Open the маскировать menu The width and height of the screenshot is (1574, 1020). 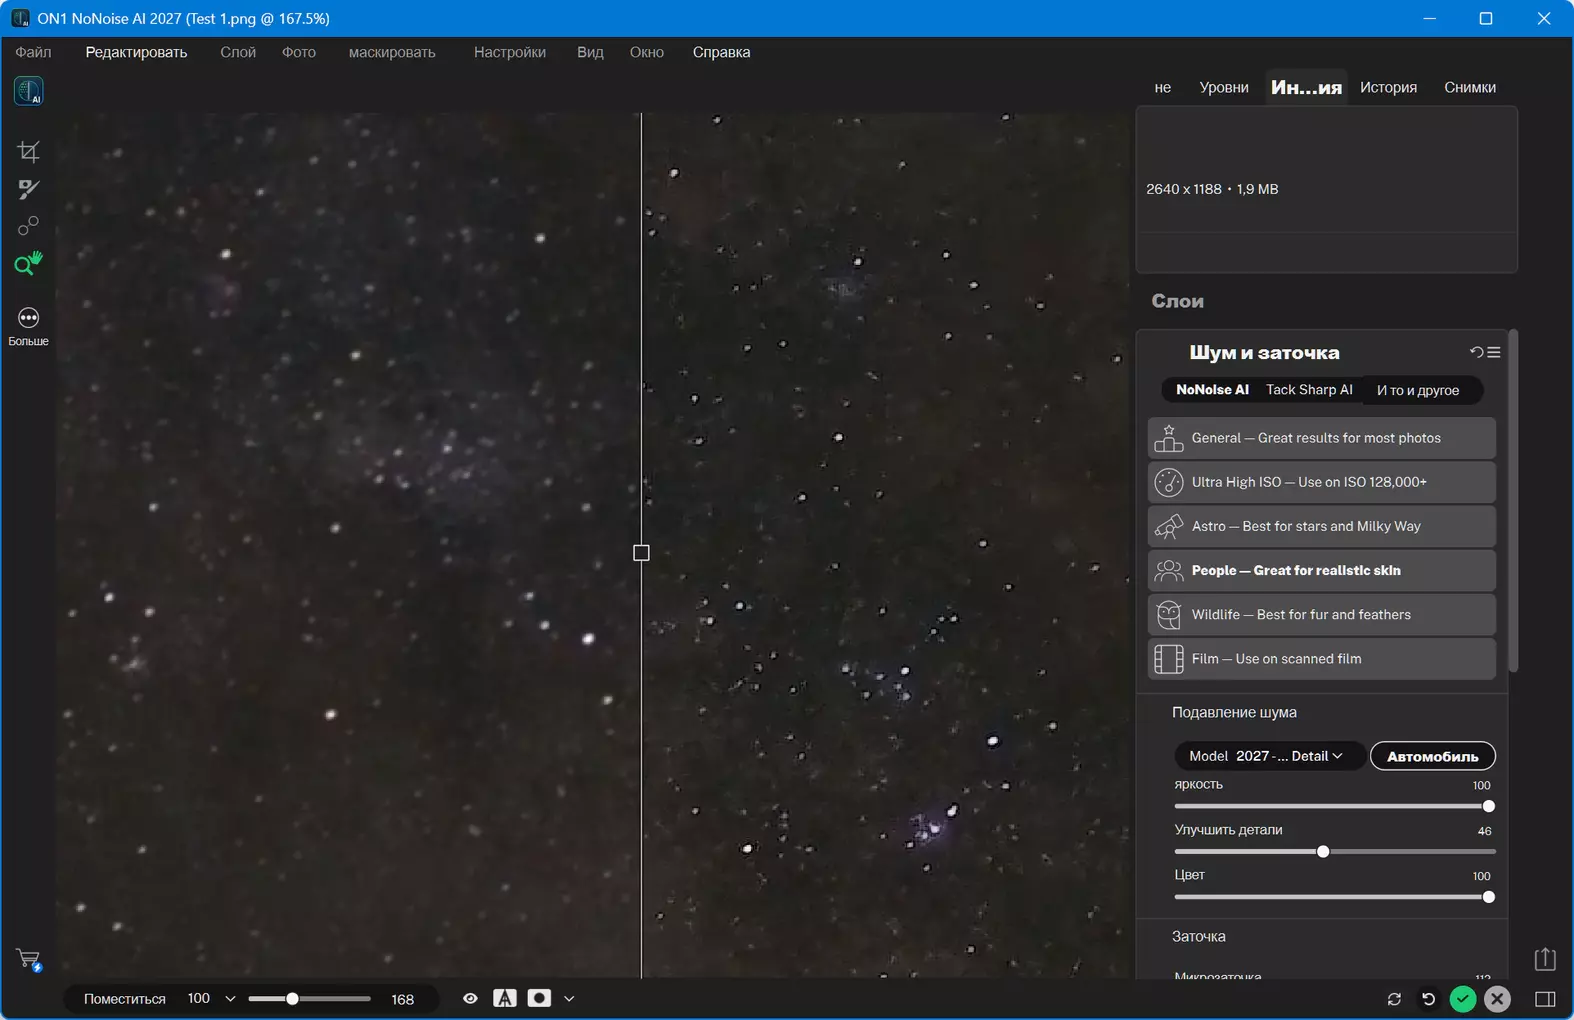tap(392, 52)
